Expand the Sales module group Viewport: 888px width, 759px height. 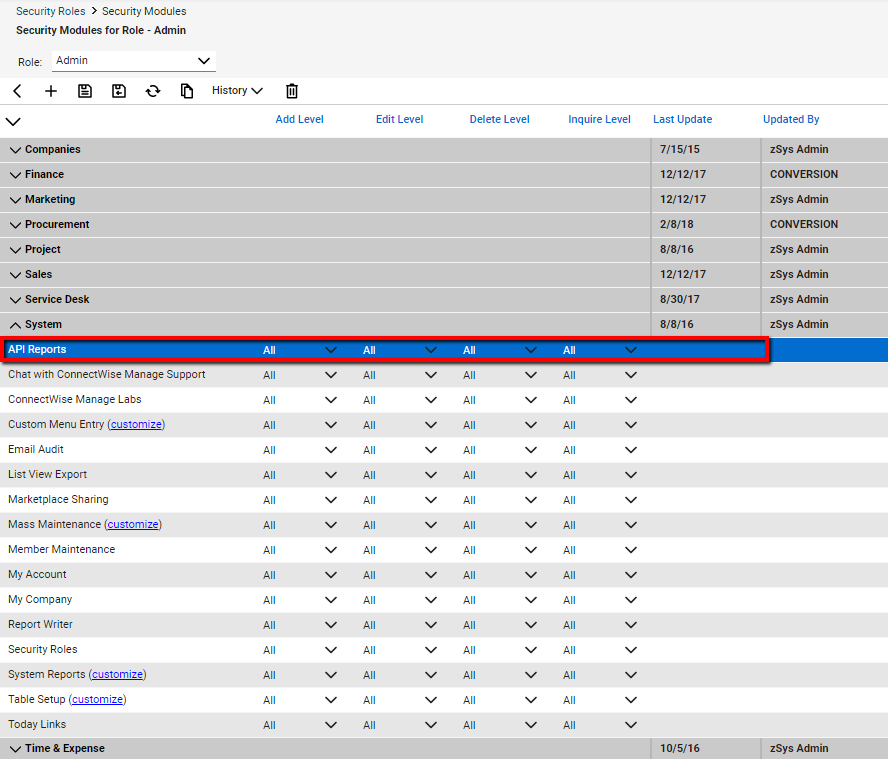coord(15,275)
